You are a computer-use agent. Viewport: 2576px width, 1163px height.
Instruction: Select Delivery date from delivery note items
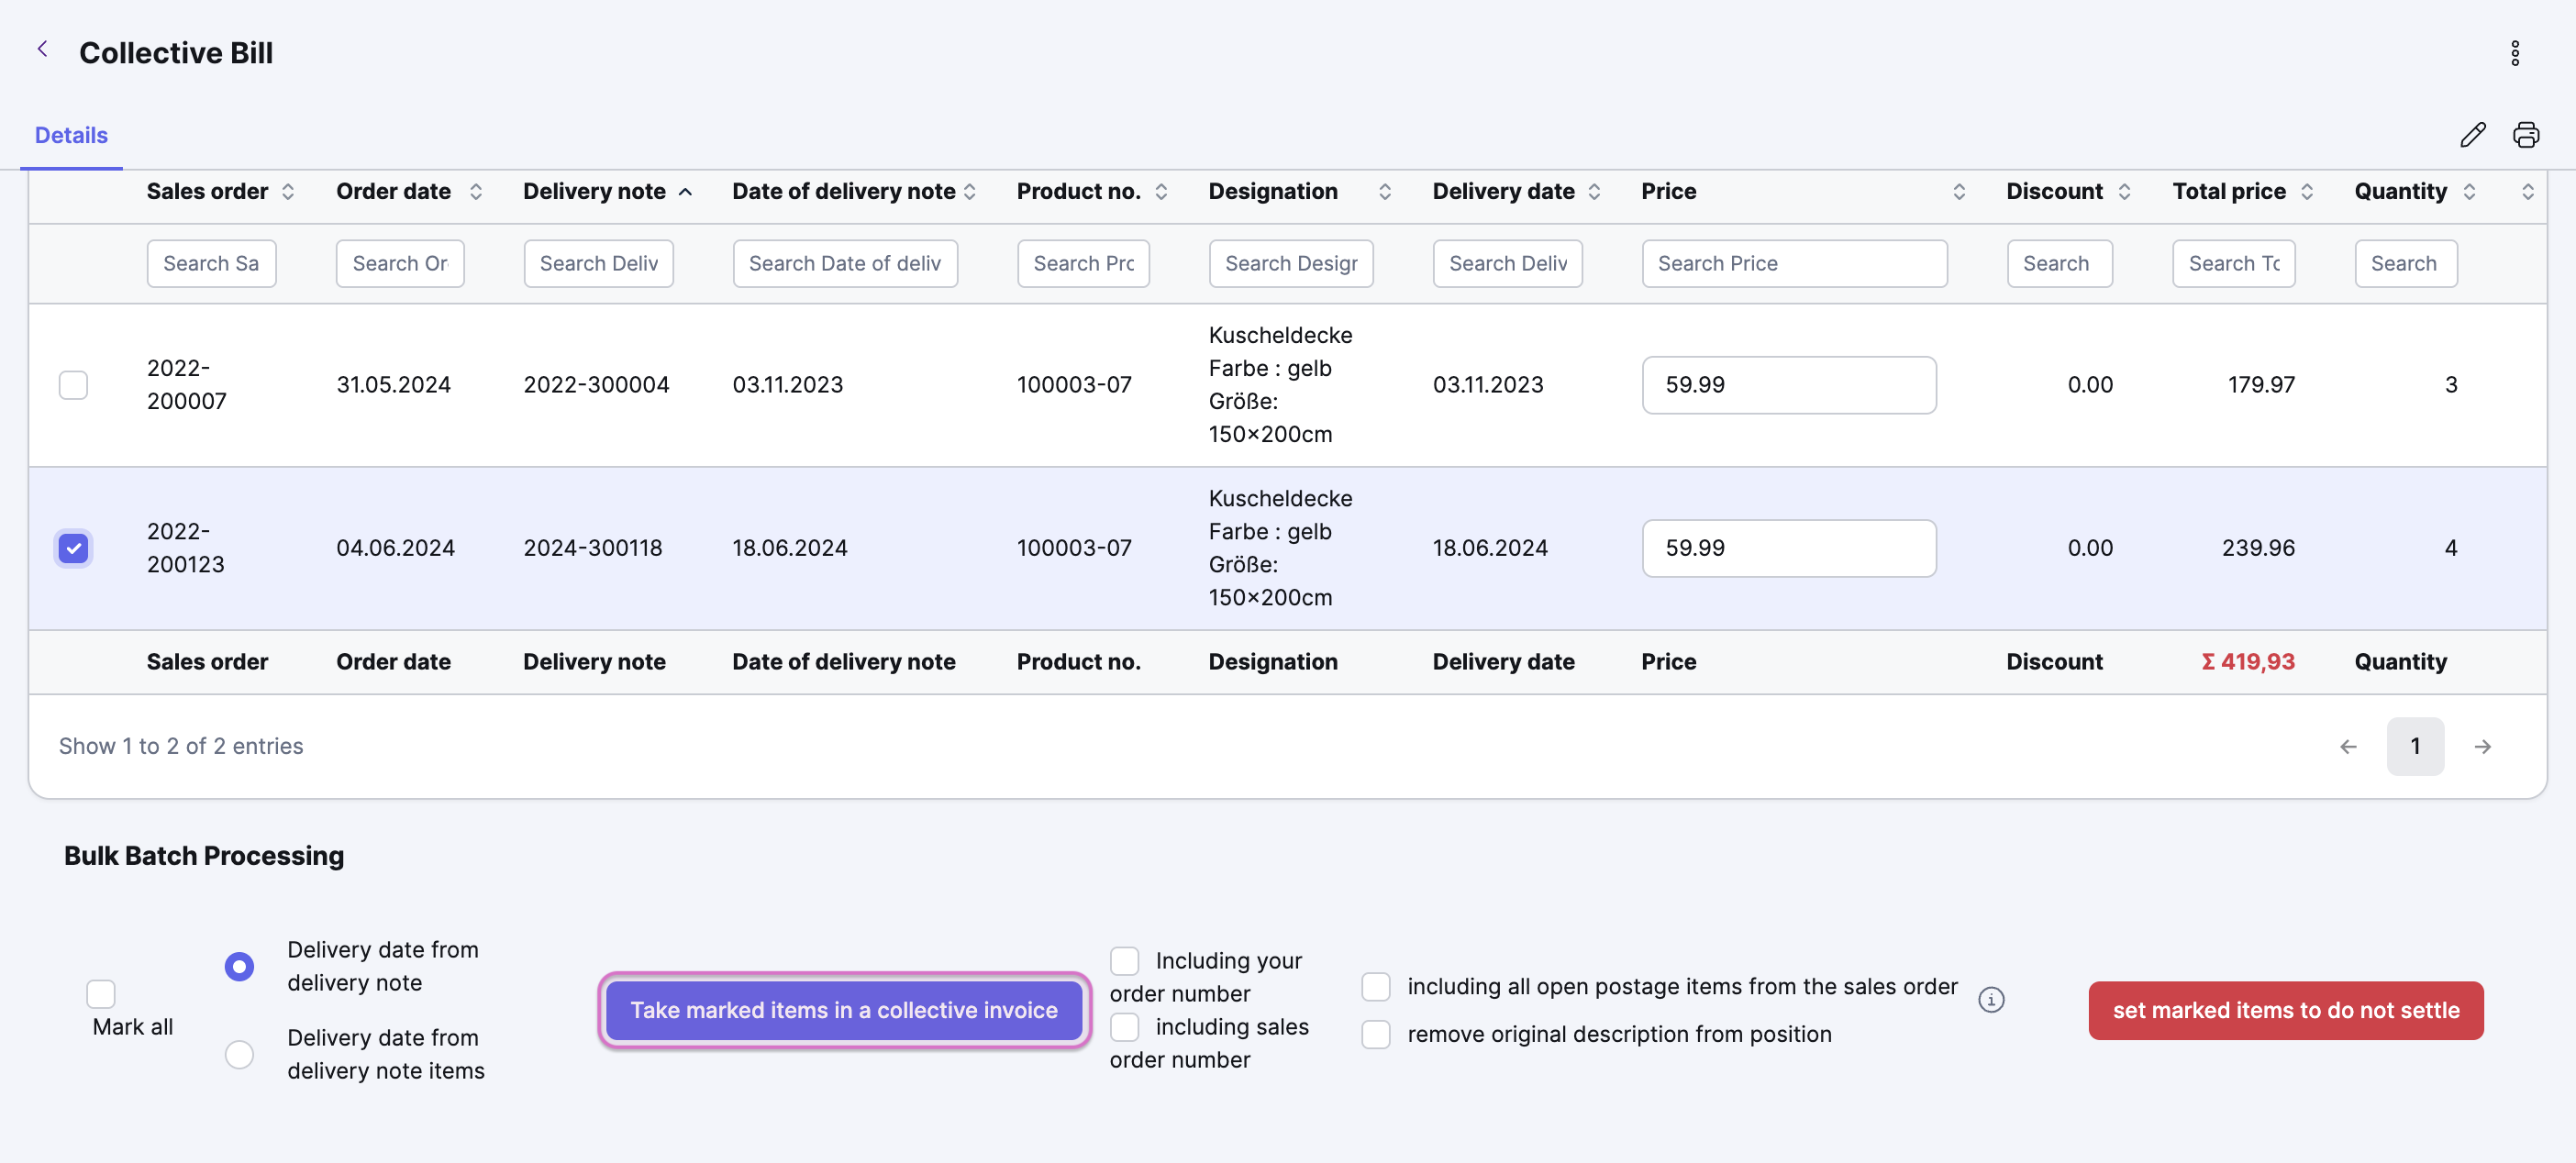tap(239, 1054)
